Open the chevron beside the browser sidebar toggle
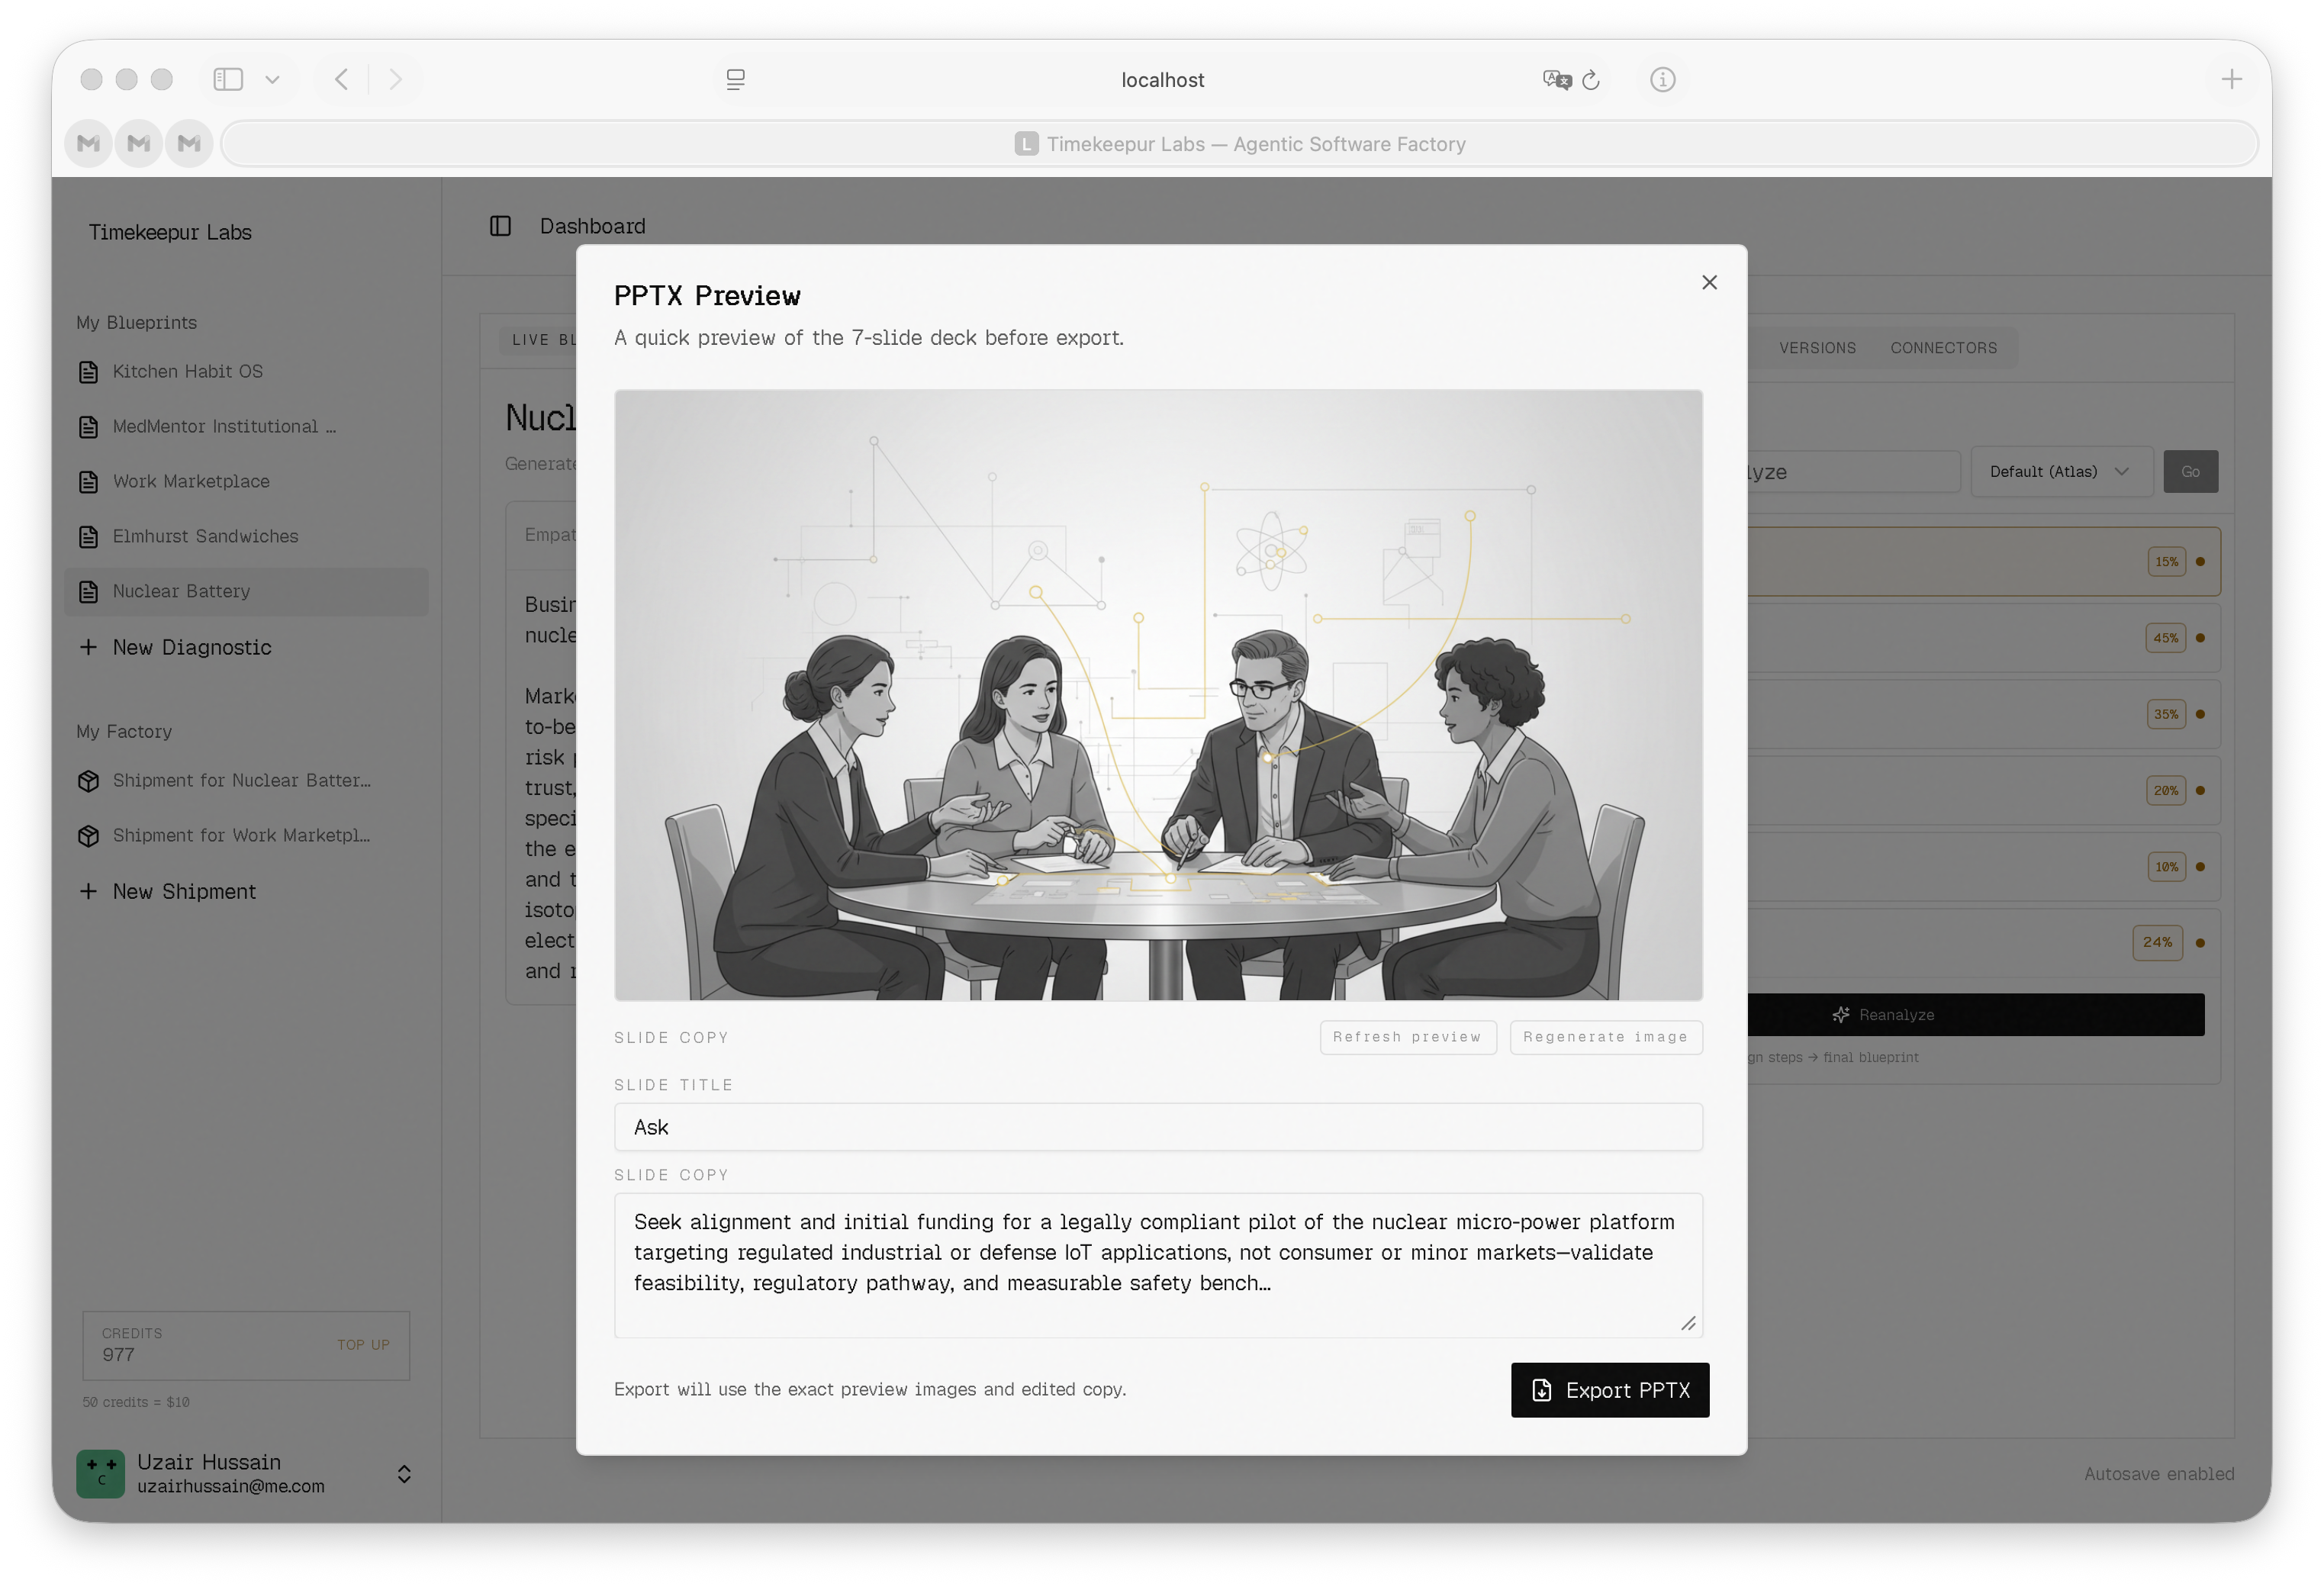 click(273, 80)
